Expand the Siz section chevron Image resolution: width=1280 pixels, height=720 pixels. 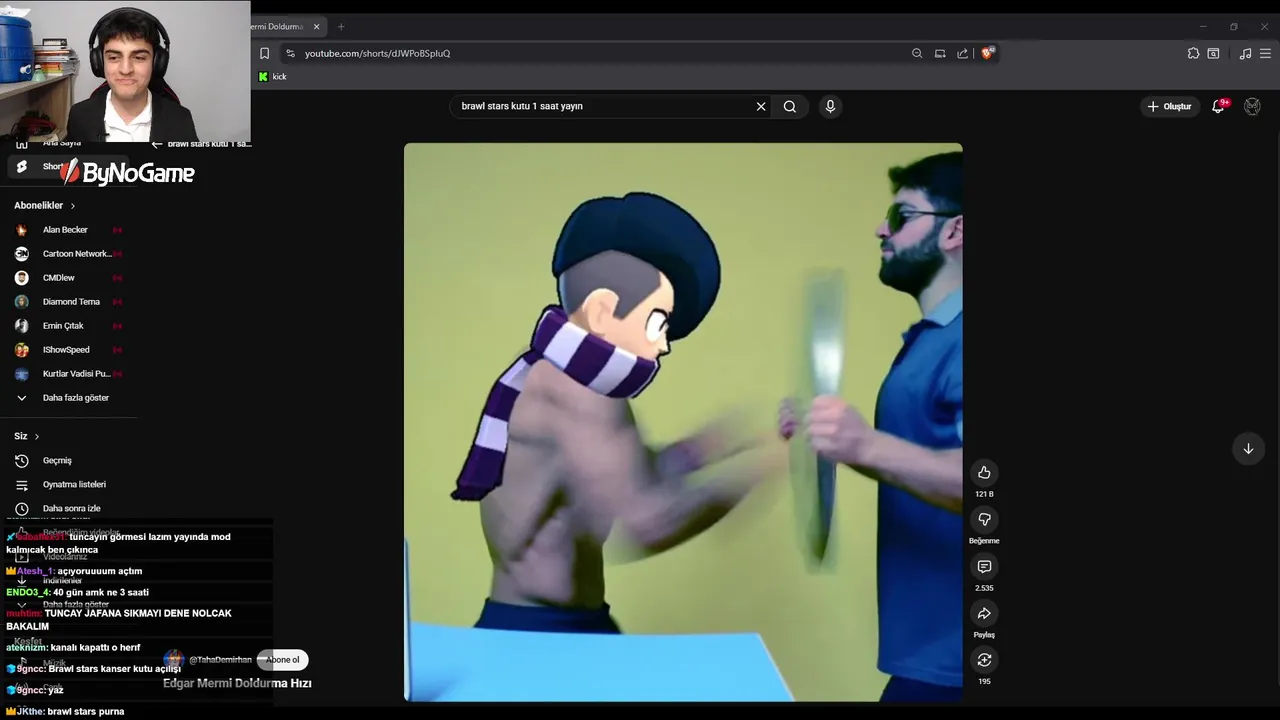pos(37,437)
